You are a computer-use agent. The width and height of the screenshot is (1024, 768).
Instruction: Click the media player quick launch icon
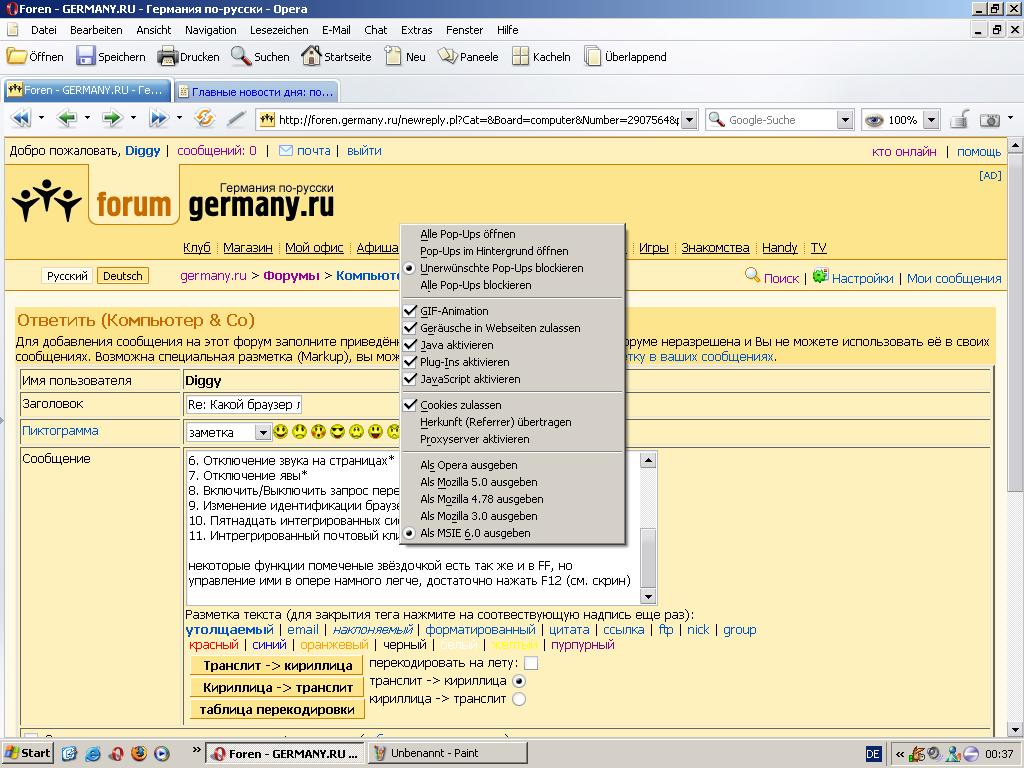pos(162,754)
